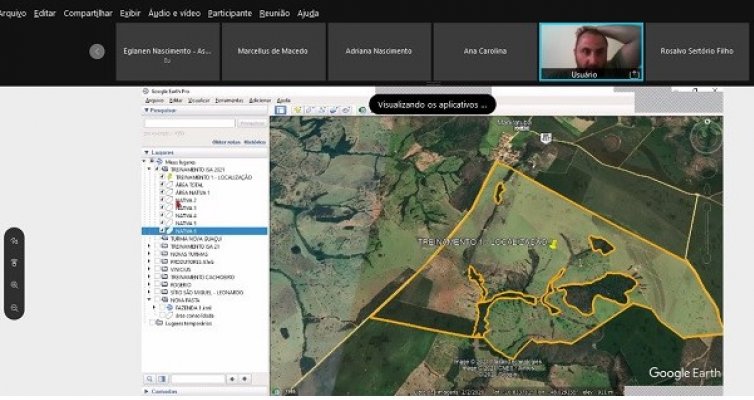Uncheck the NATIVA 4 checkbox
Image resolution: width=754 pixels, height=400 pixels.
[x=162, y=215]
